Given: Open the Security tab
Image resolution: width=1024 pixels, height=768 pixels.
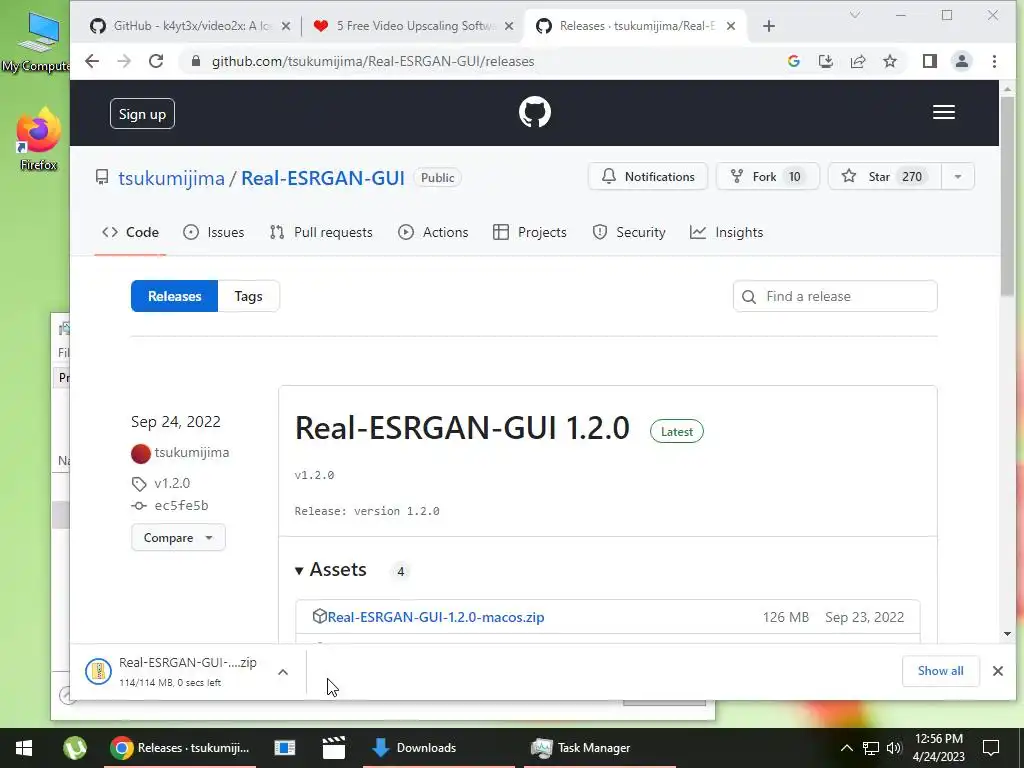Looking at the screenshot, I should point(628,232).
